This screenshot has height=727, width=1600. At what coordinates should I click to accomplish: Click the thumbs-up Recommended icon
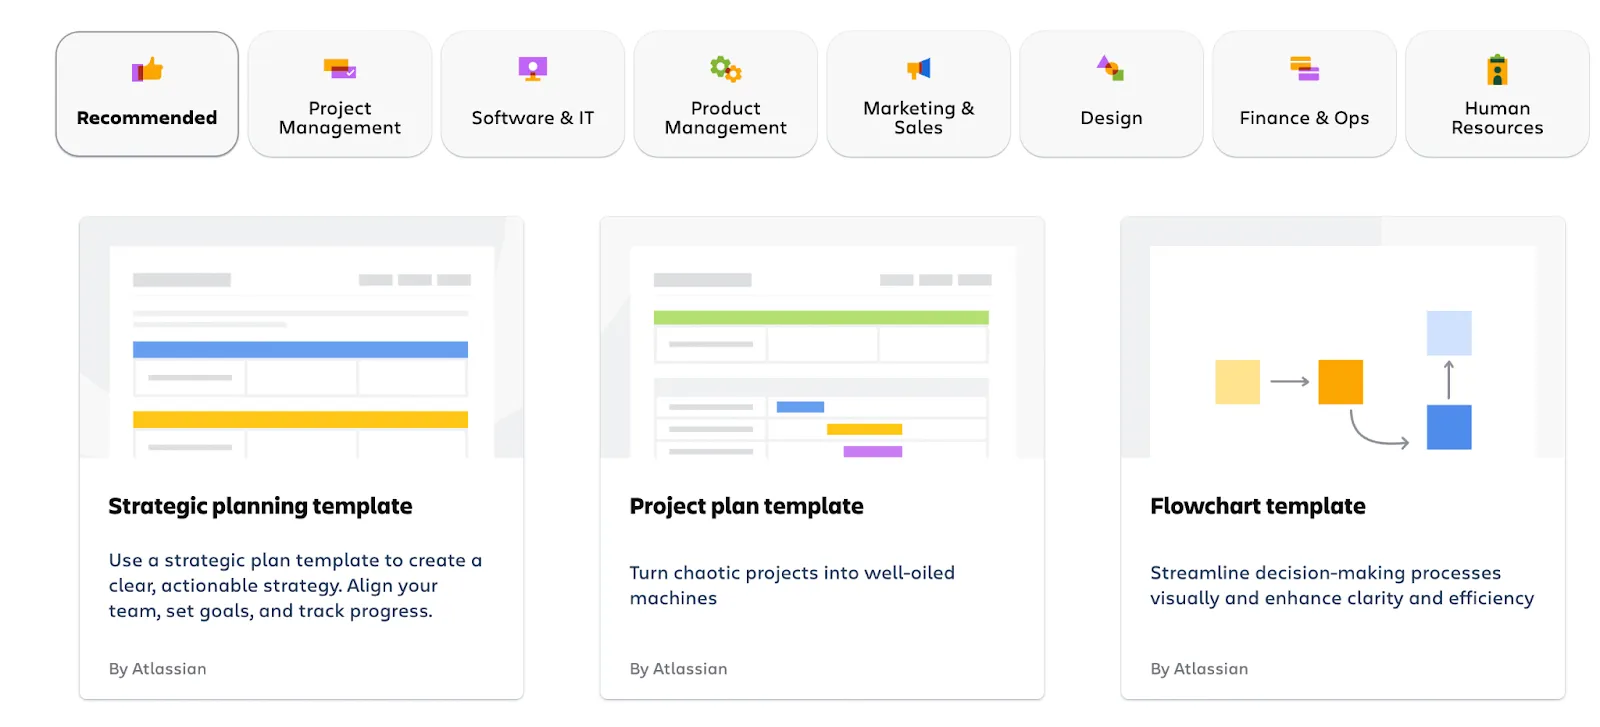147,70
